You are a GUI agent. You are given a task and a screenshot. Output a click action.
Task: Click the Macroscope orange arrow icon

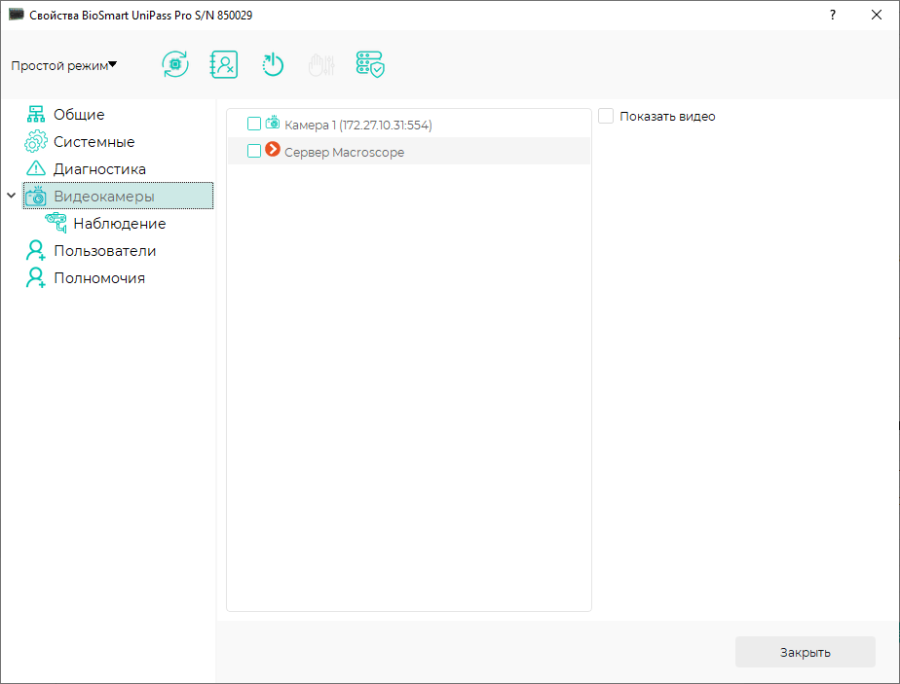point(273,149)
